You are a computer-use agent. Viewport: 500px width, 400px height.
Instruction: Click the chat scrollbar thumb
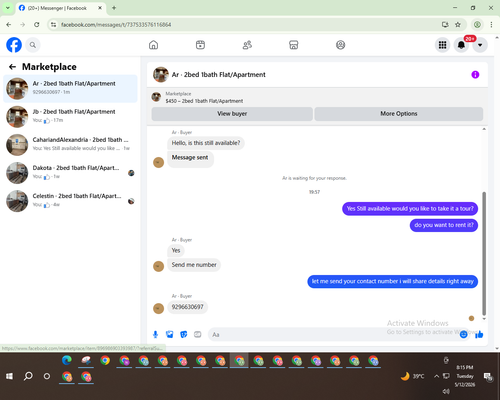[484, 253]
